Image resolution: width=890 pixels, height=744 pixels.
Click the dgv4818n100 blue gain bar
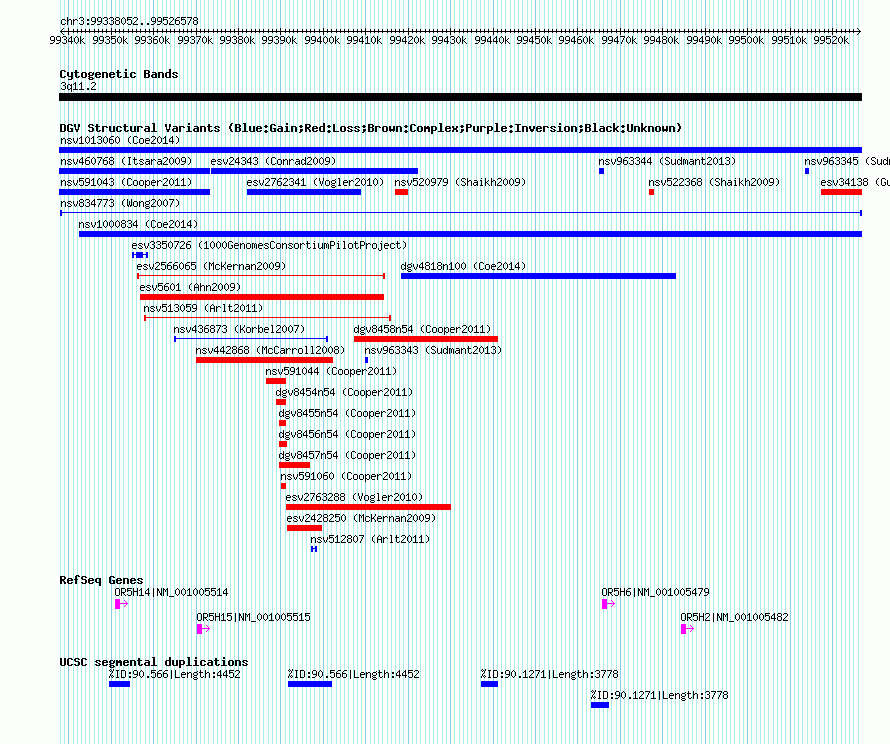pos(539,276)
